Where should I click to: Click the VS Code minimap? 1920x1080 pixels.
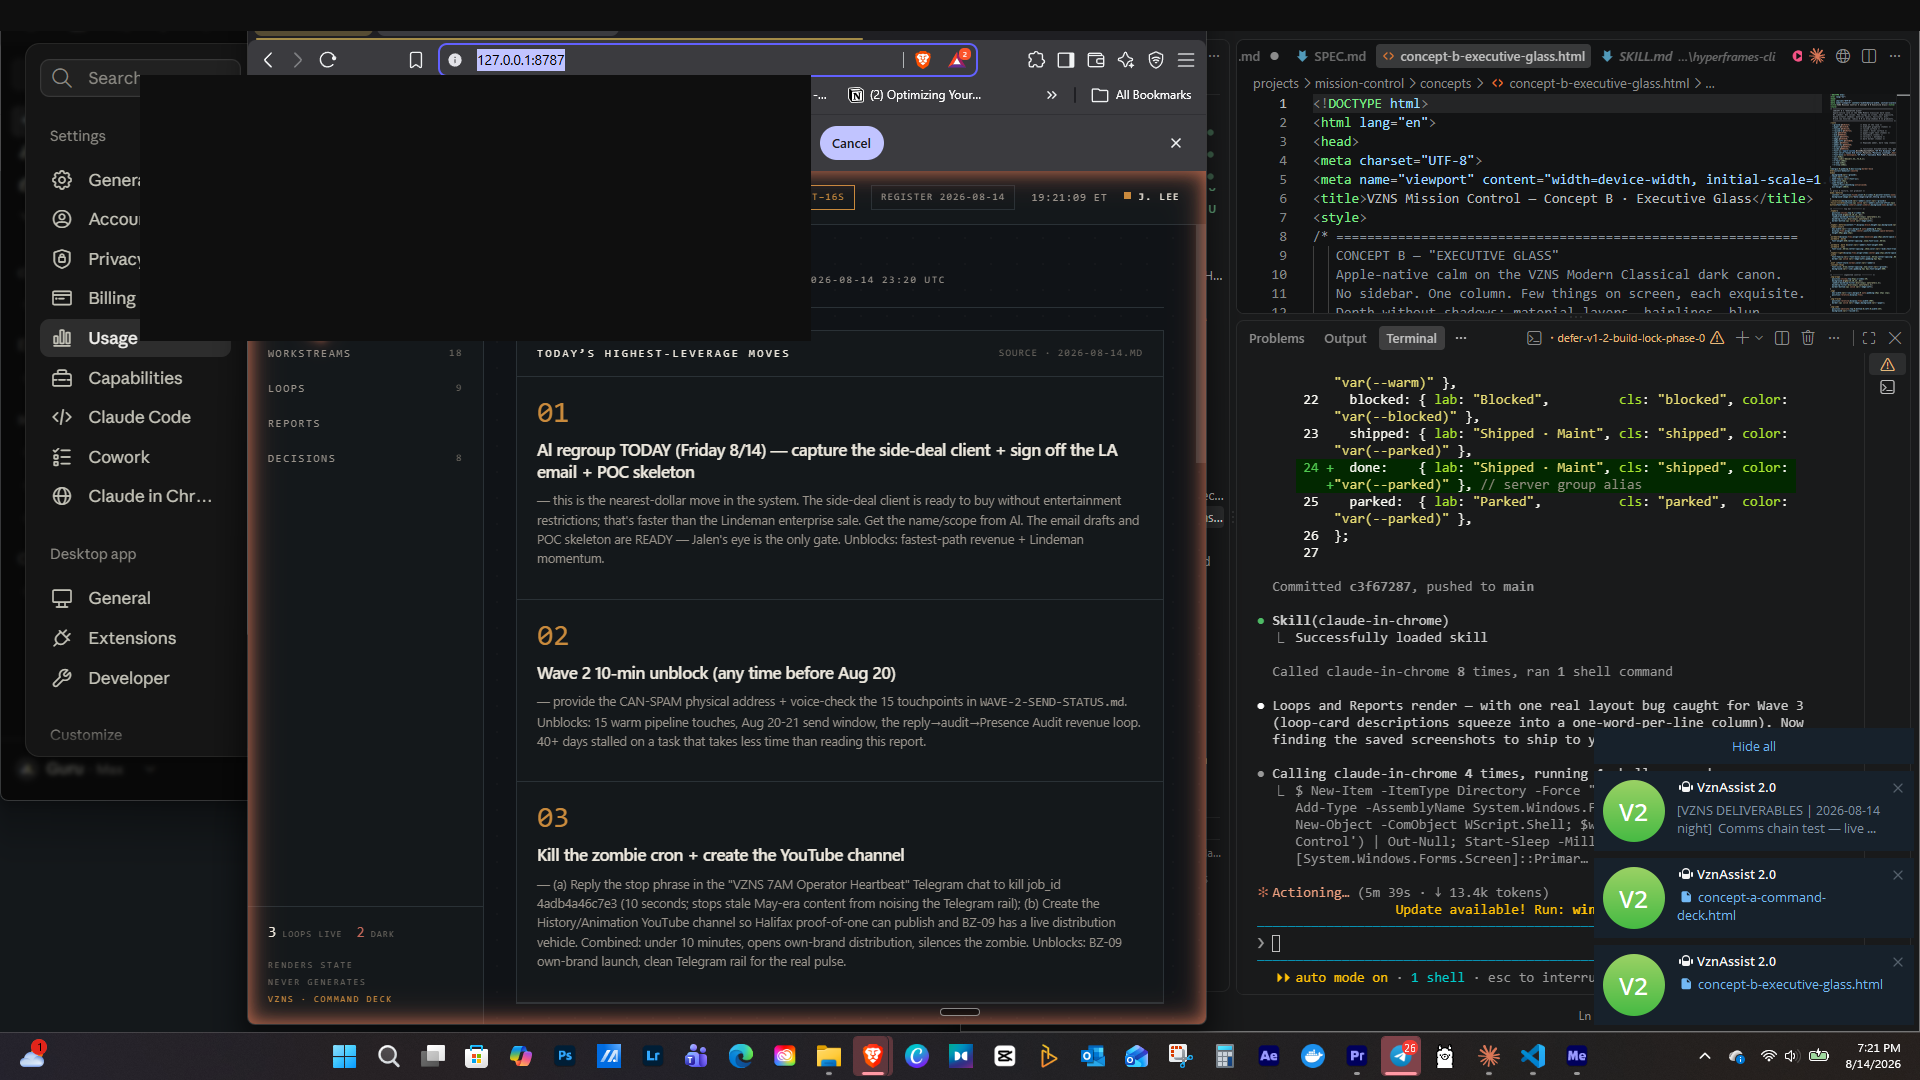(x=1865, y=203)
